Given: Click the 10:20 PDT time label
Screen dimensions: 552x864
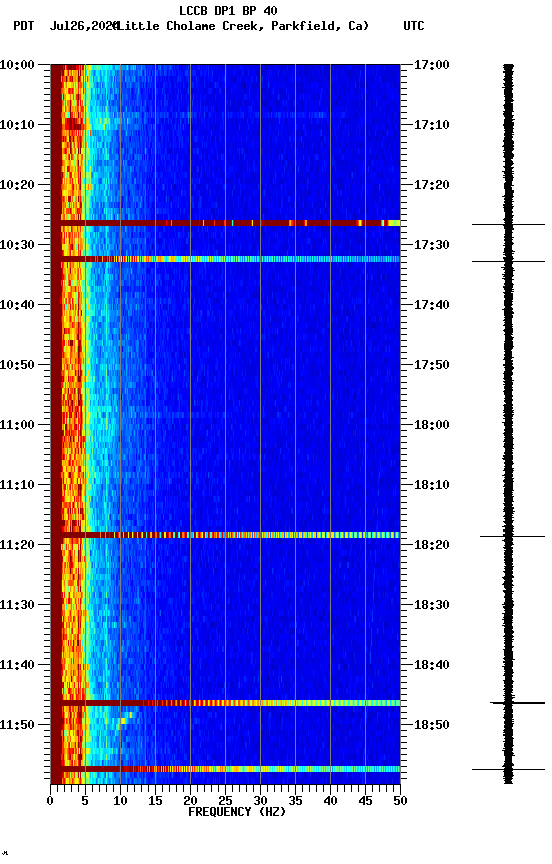Looking at the screenshot, I should 17,185.
